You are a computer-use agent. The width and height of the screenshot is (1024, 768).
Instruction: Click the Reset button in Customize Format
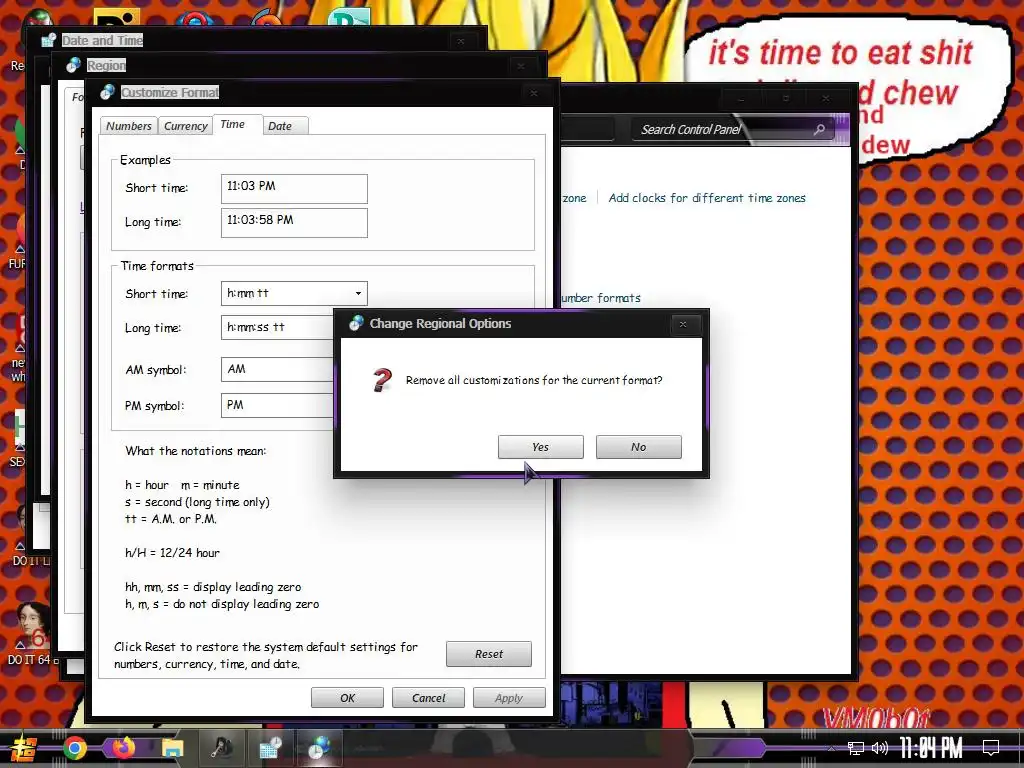point(488,654)
